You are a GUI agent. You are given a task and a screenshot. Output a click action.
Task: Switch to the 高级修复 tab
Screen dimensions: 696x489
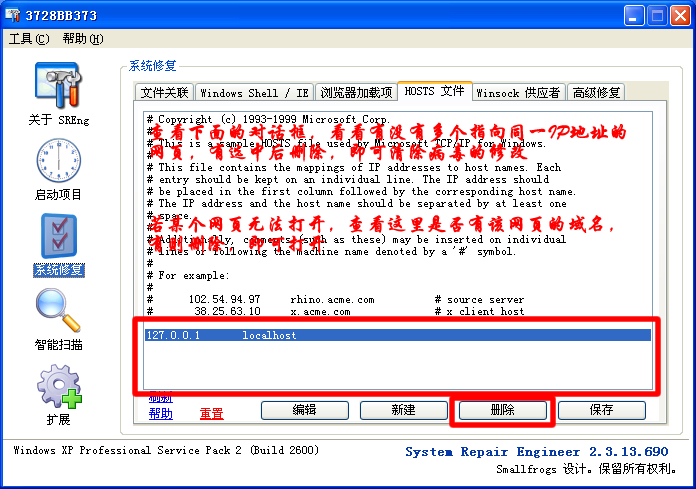pyautogui.click(x=596, y=92)
